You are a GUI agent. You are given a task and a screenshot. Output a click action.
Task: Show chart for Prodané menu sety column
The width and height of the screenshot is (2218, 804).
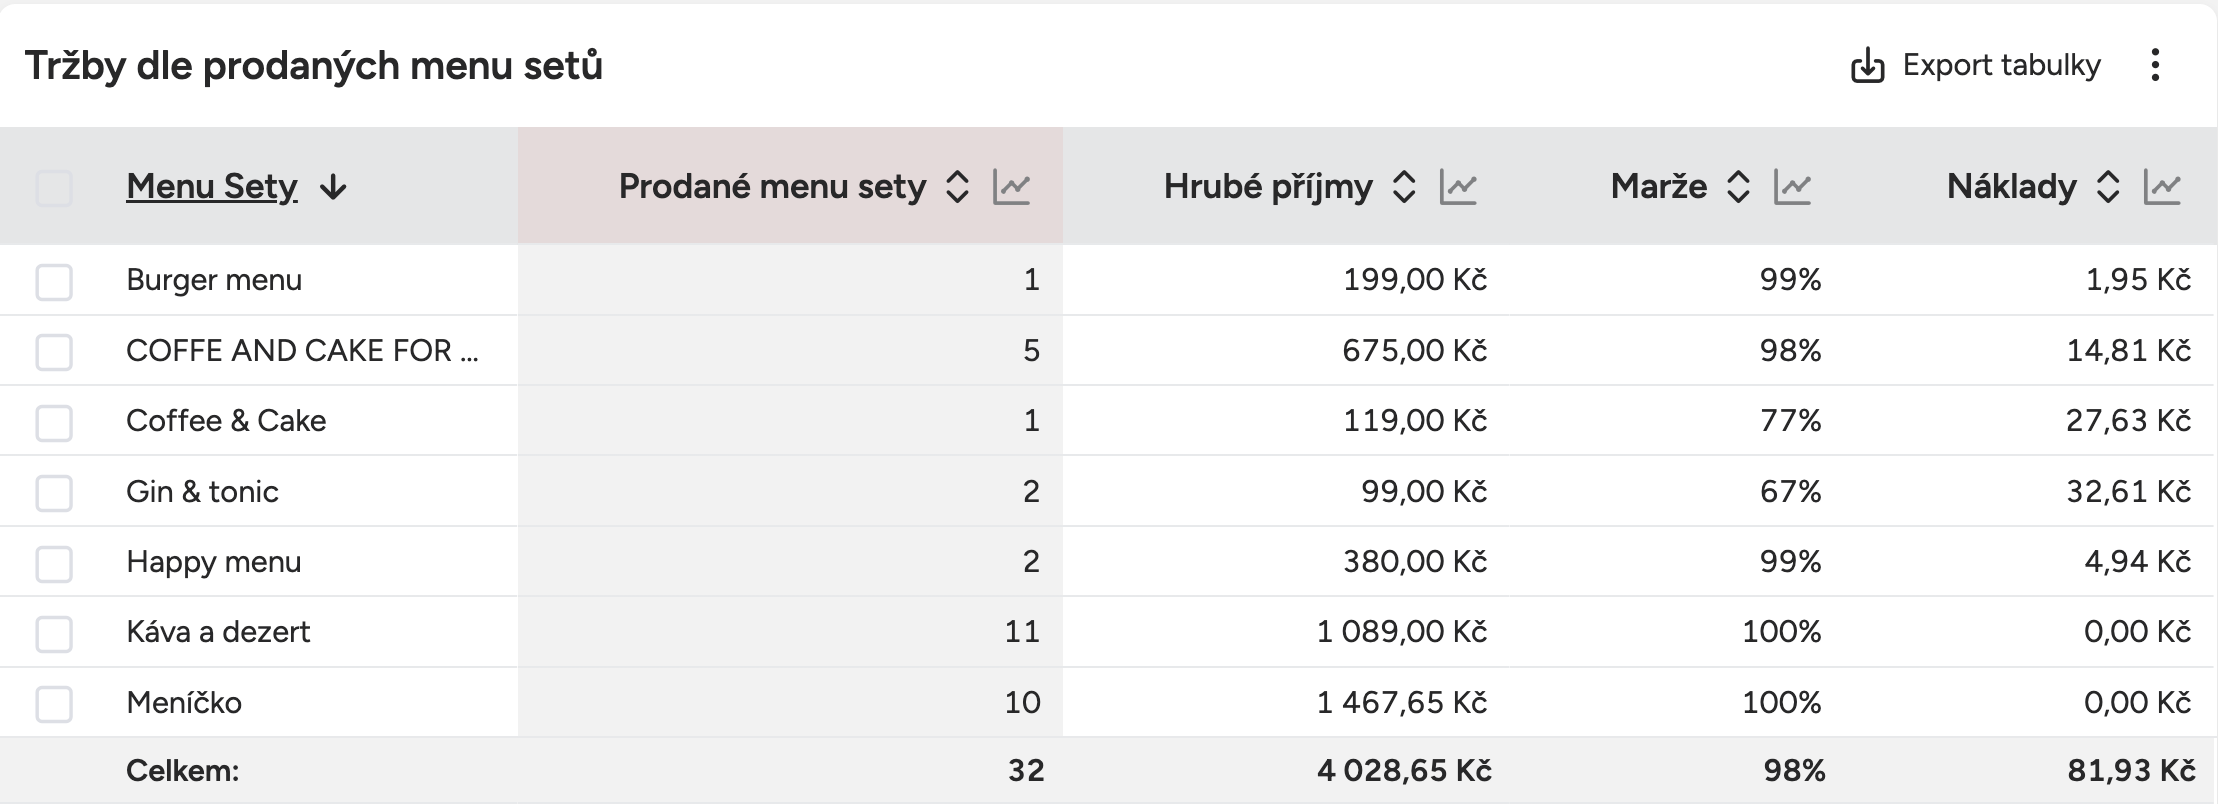click(1011, 187)
